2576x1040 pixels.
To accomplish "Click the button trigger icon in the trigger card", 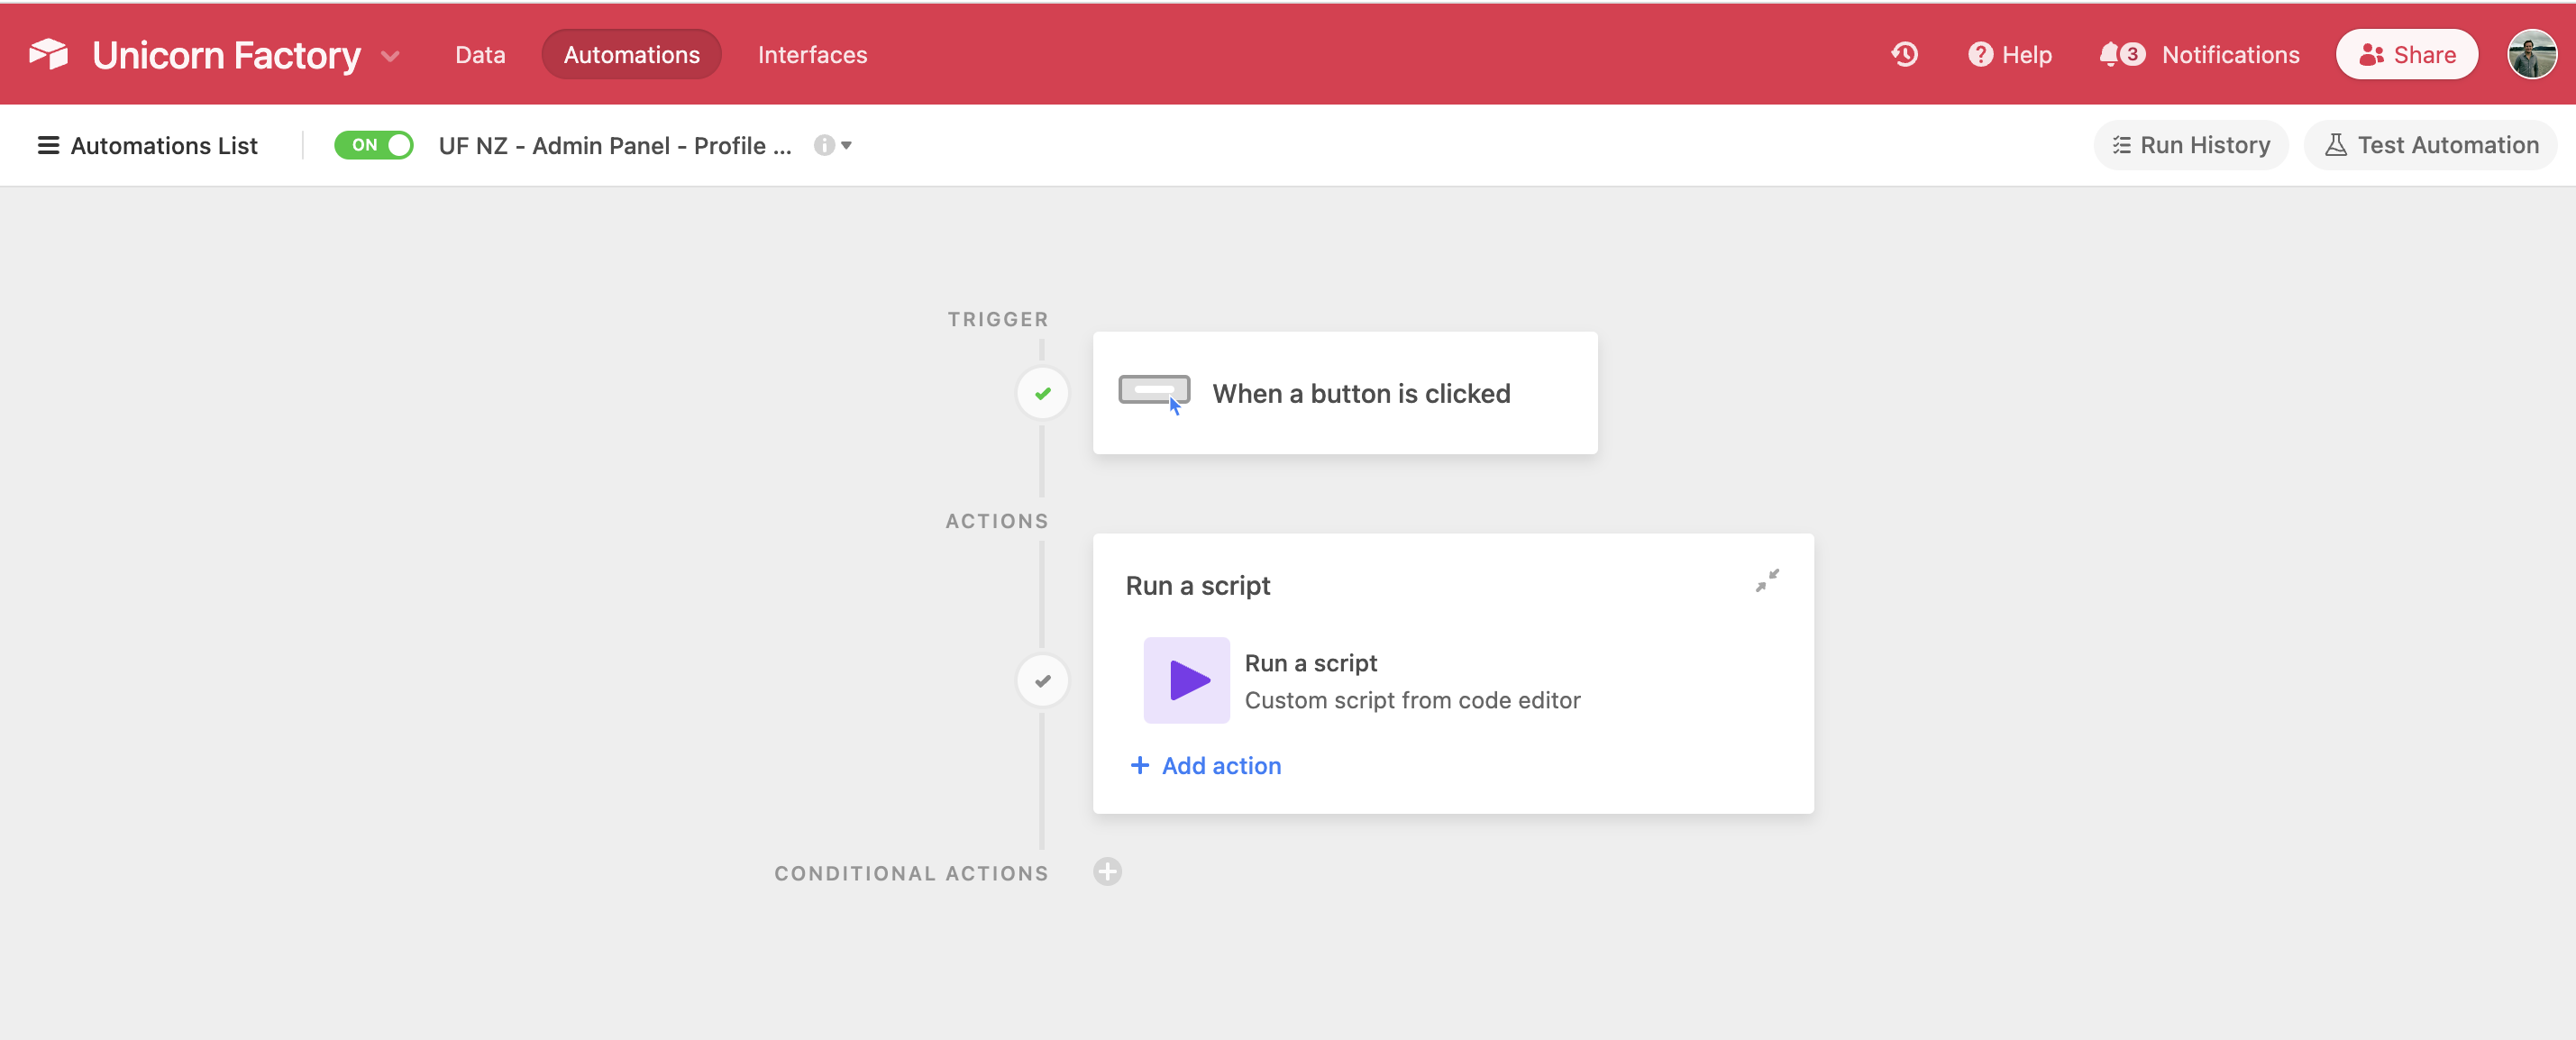I will (x=1155, y=392).
